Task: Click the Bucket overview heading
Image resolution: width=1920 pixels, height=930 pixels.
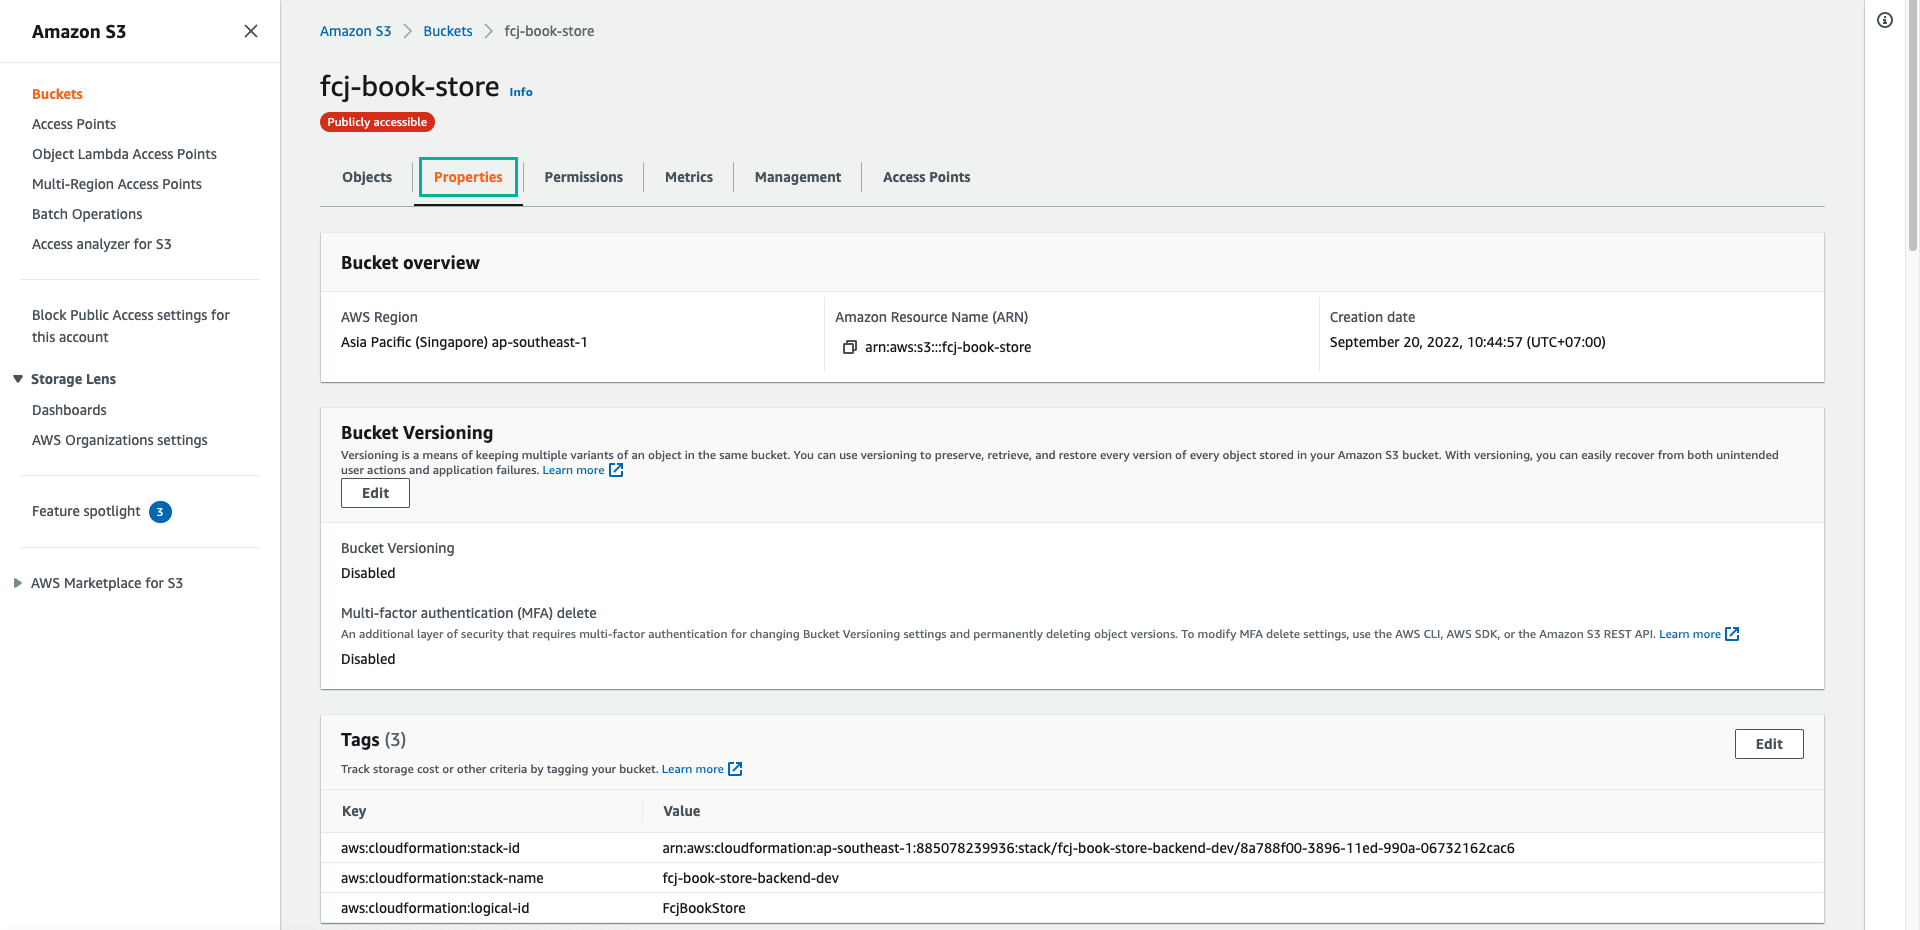Action: click(410, 263)
